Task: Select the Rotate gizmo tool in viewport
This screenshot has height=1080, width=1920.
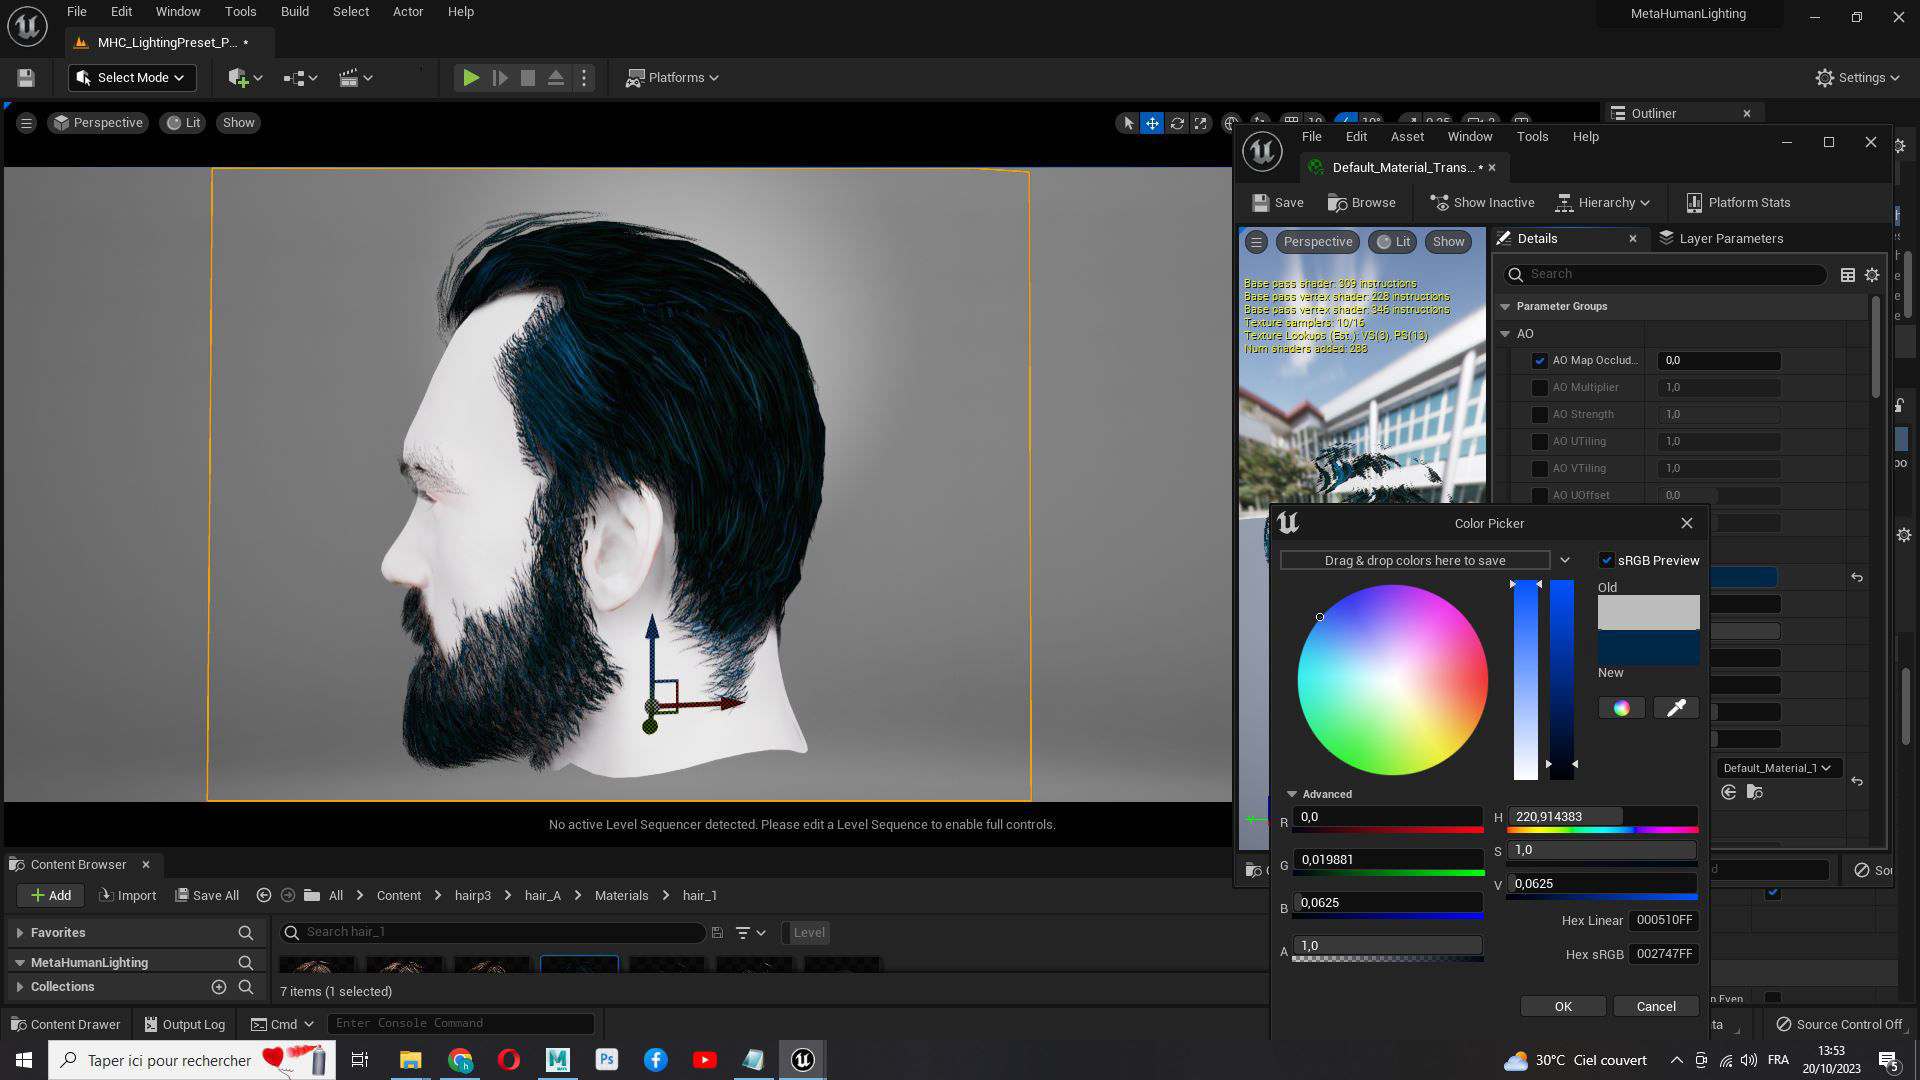Action: [x=1177, y=123]
